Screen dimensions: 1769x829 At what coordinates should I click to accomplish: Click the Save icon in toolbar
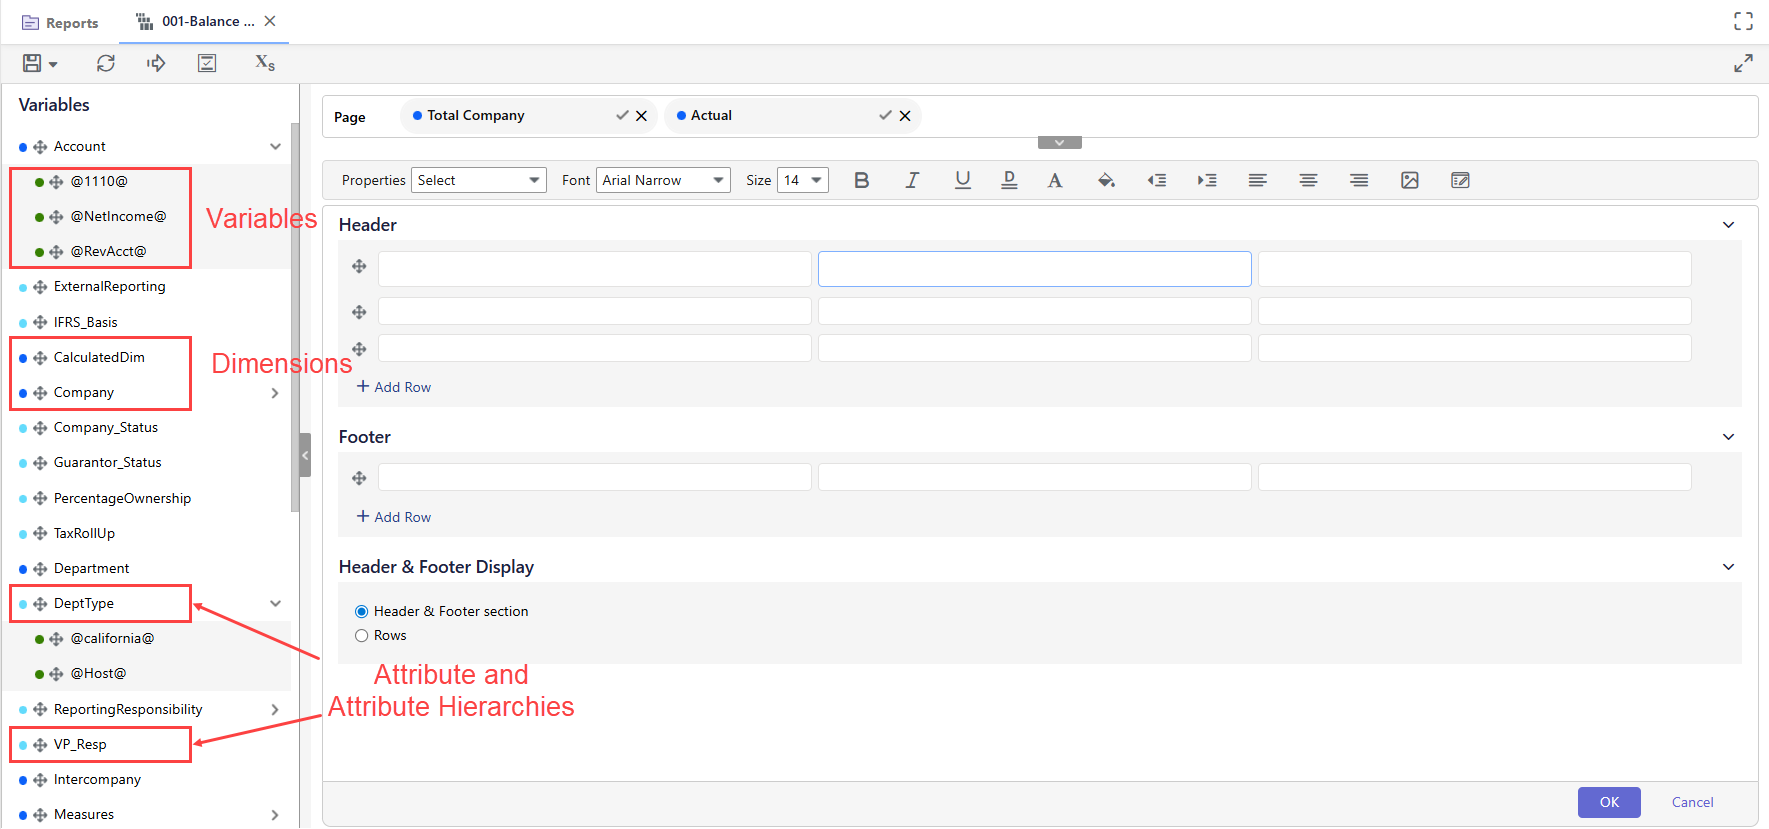(x=32, y=63)
